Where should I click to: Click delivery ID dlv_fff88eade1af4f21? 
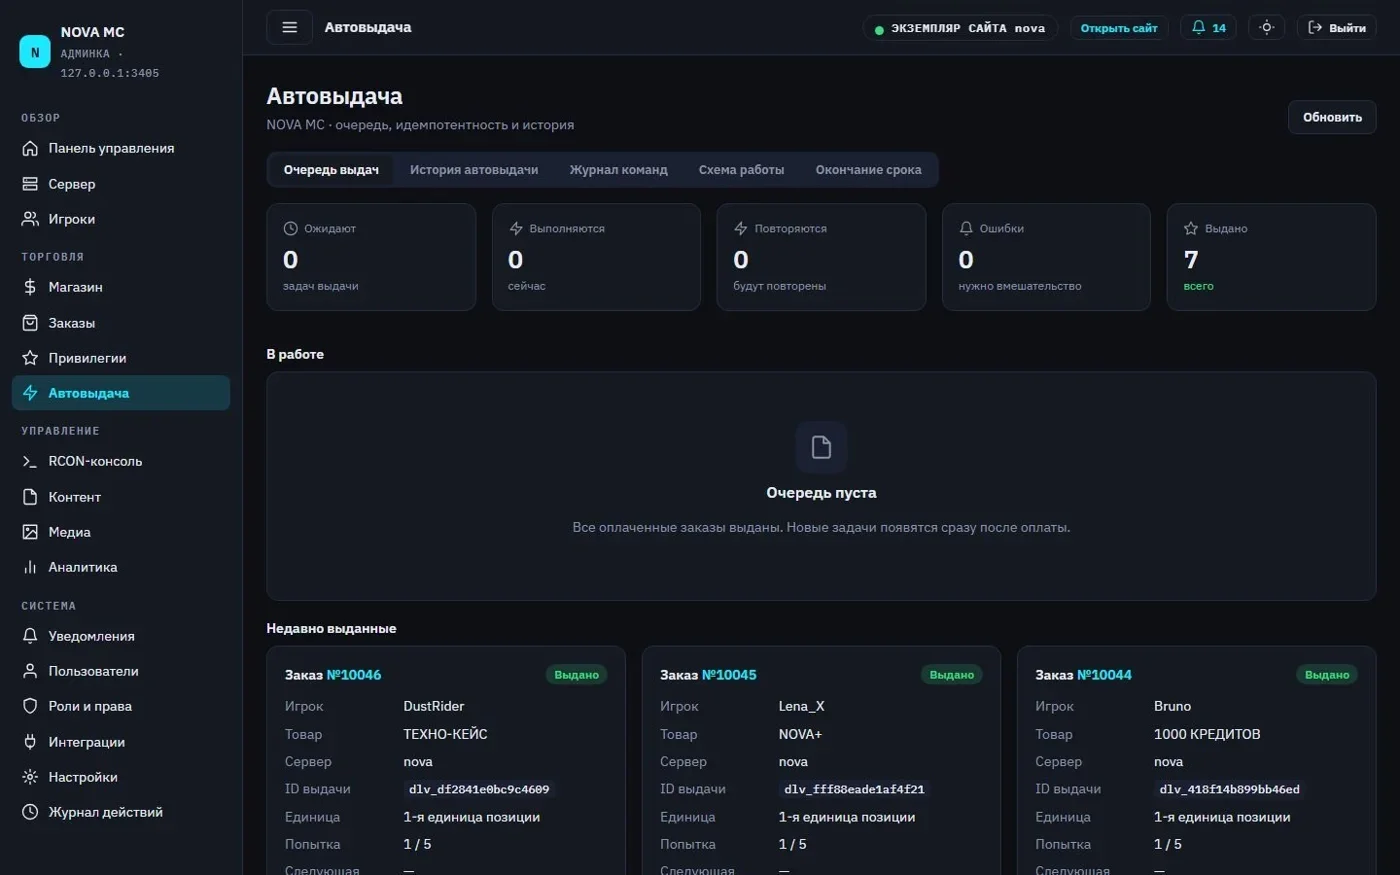click(x=854, y=789)
